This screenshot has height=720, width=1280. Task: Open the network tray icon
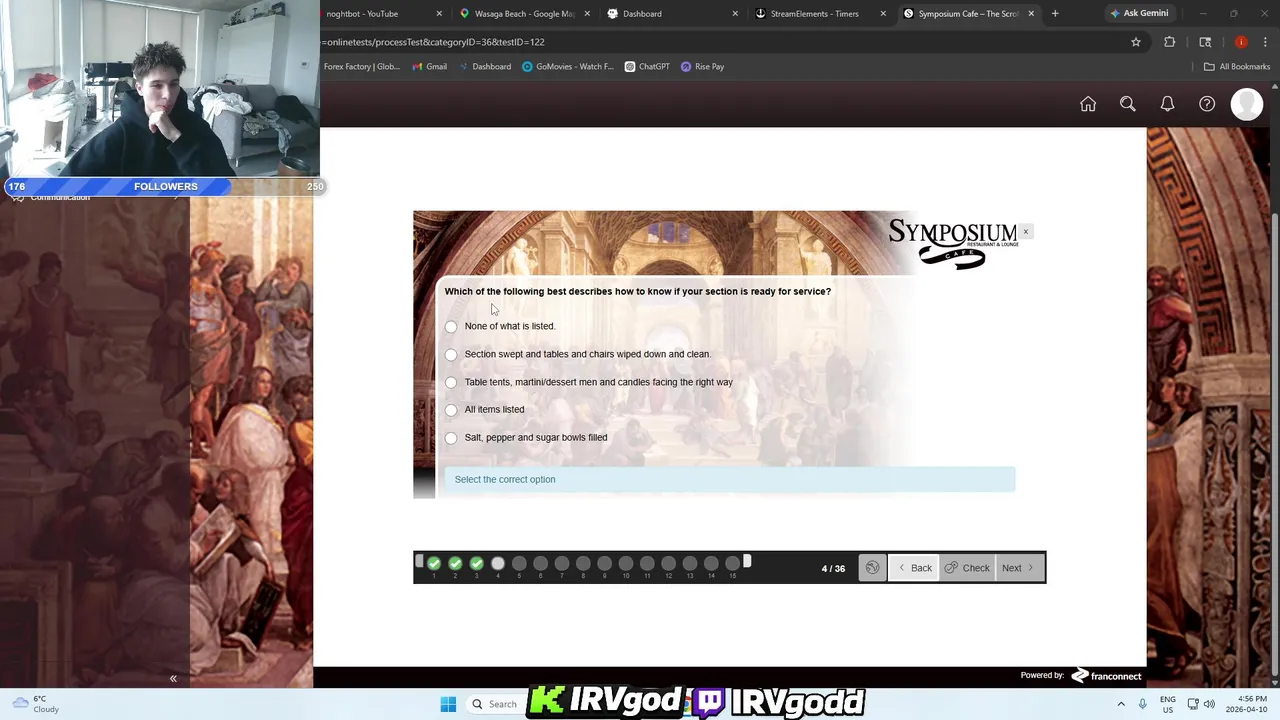coord(1193,704)
